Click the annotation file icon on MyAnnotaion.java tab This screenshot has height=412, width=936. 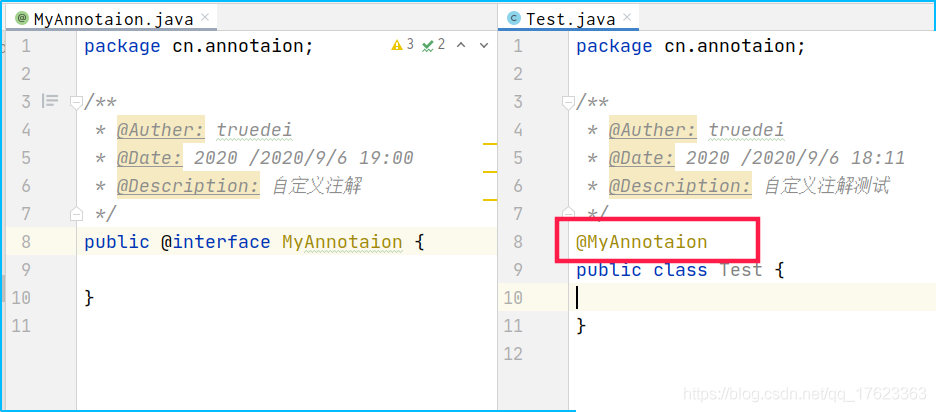click(22, 19)
